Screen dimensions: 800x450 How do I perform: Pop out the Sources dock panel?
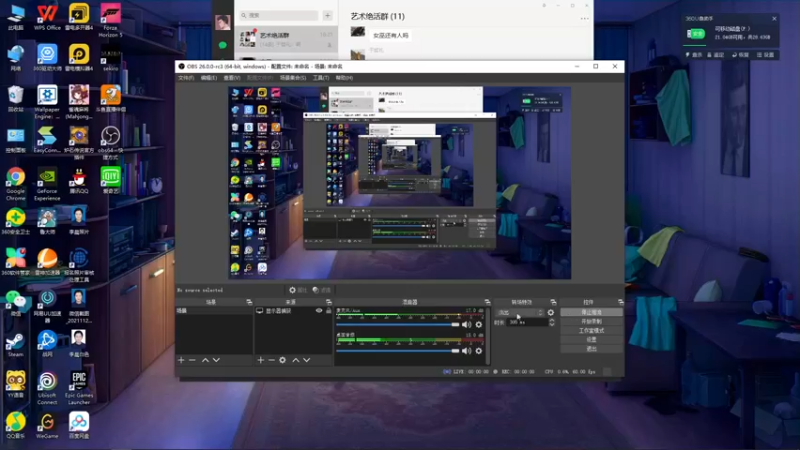329,302
